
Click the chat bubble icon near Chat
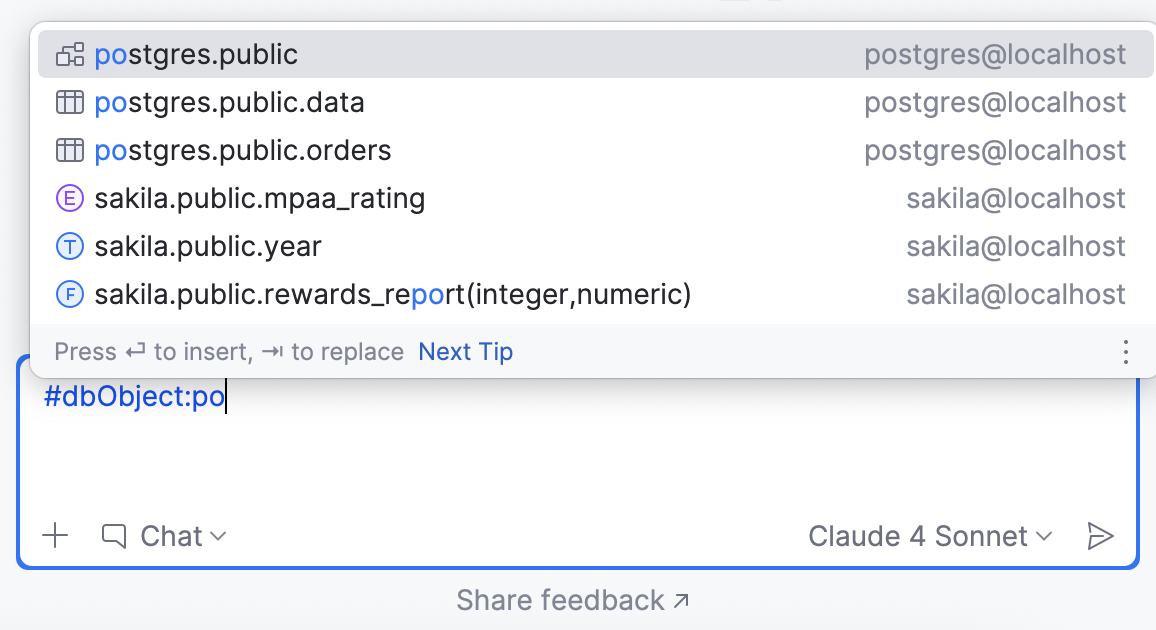pyautogui.click(x=113, y=536)
